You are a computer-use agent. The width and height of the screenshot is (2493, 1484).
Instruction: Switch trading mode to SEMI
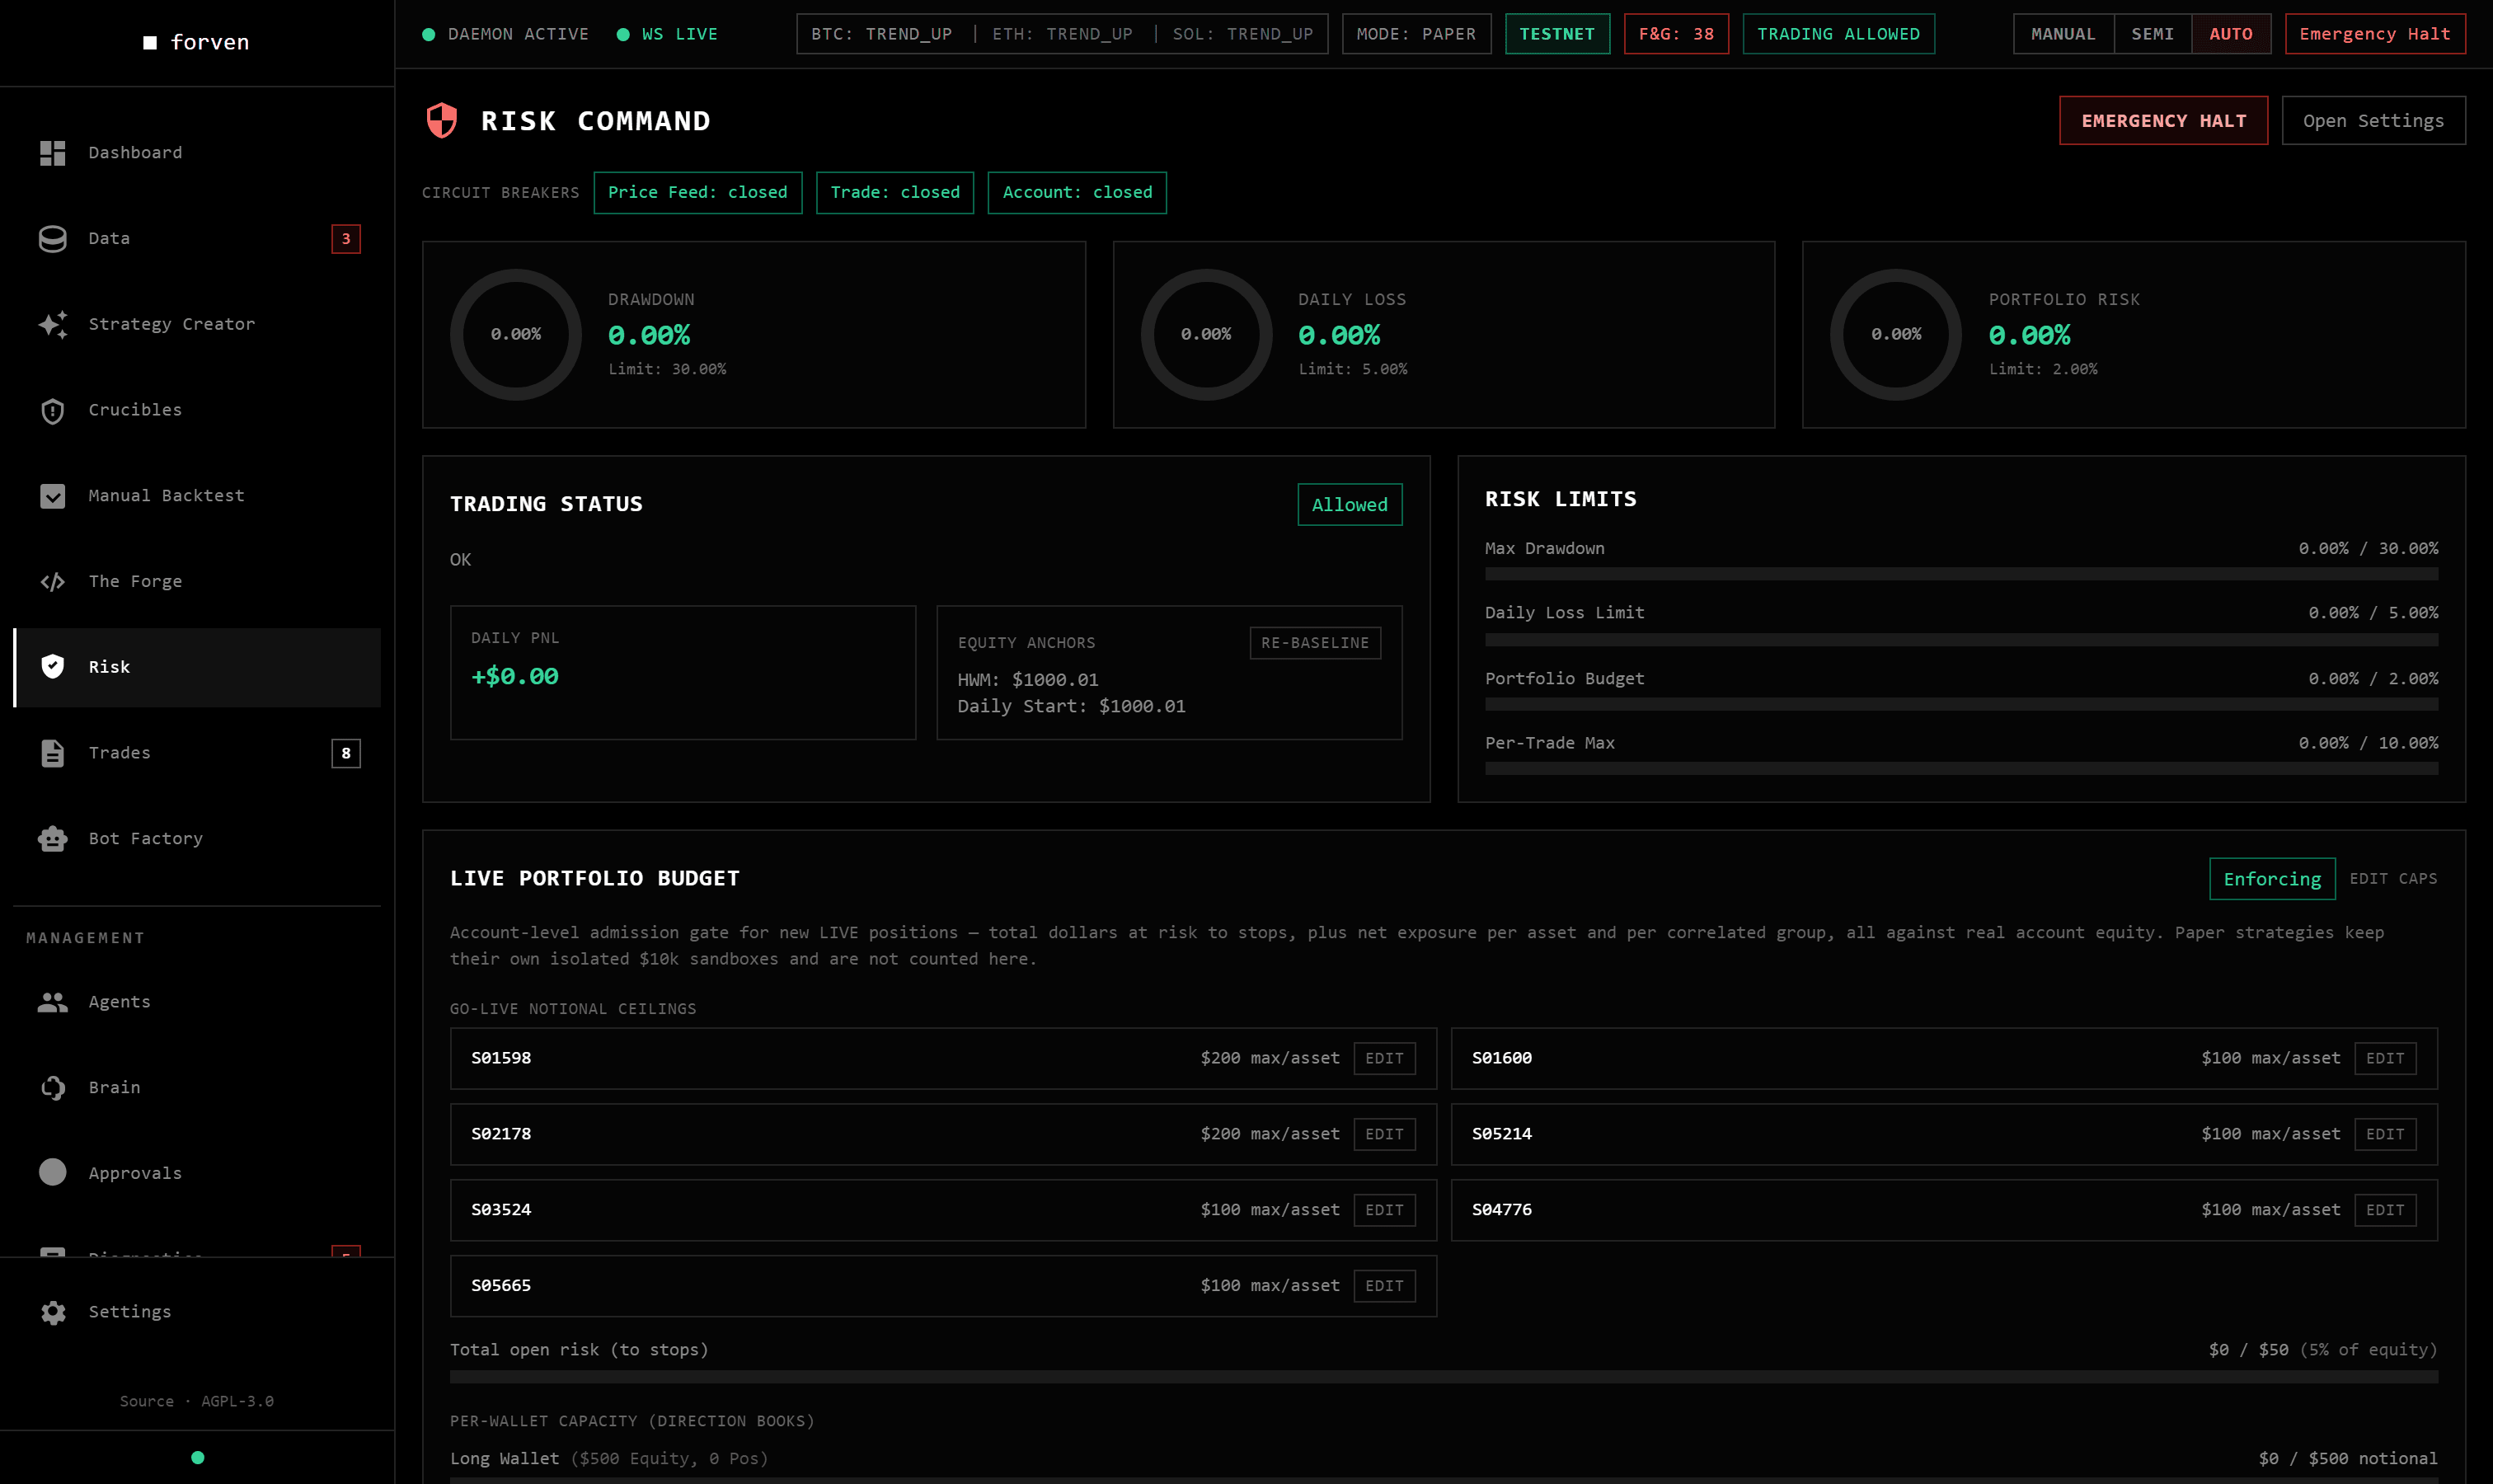2152,34
